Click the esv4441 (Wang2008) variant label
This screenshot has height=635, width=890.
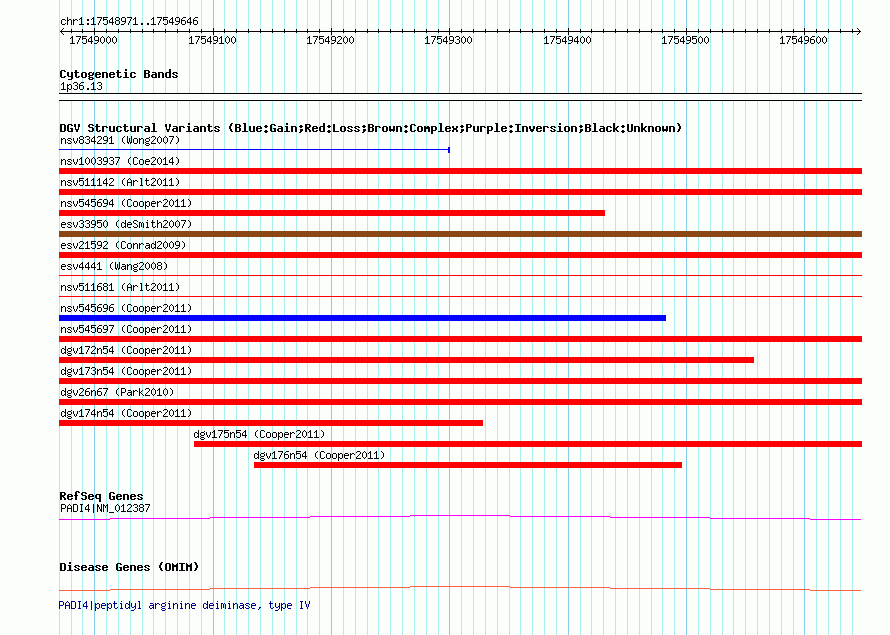114,266
